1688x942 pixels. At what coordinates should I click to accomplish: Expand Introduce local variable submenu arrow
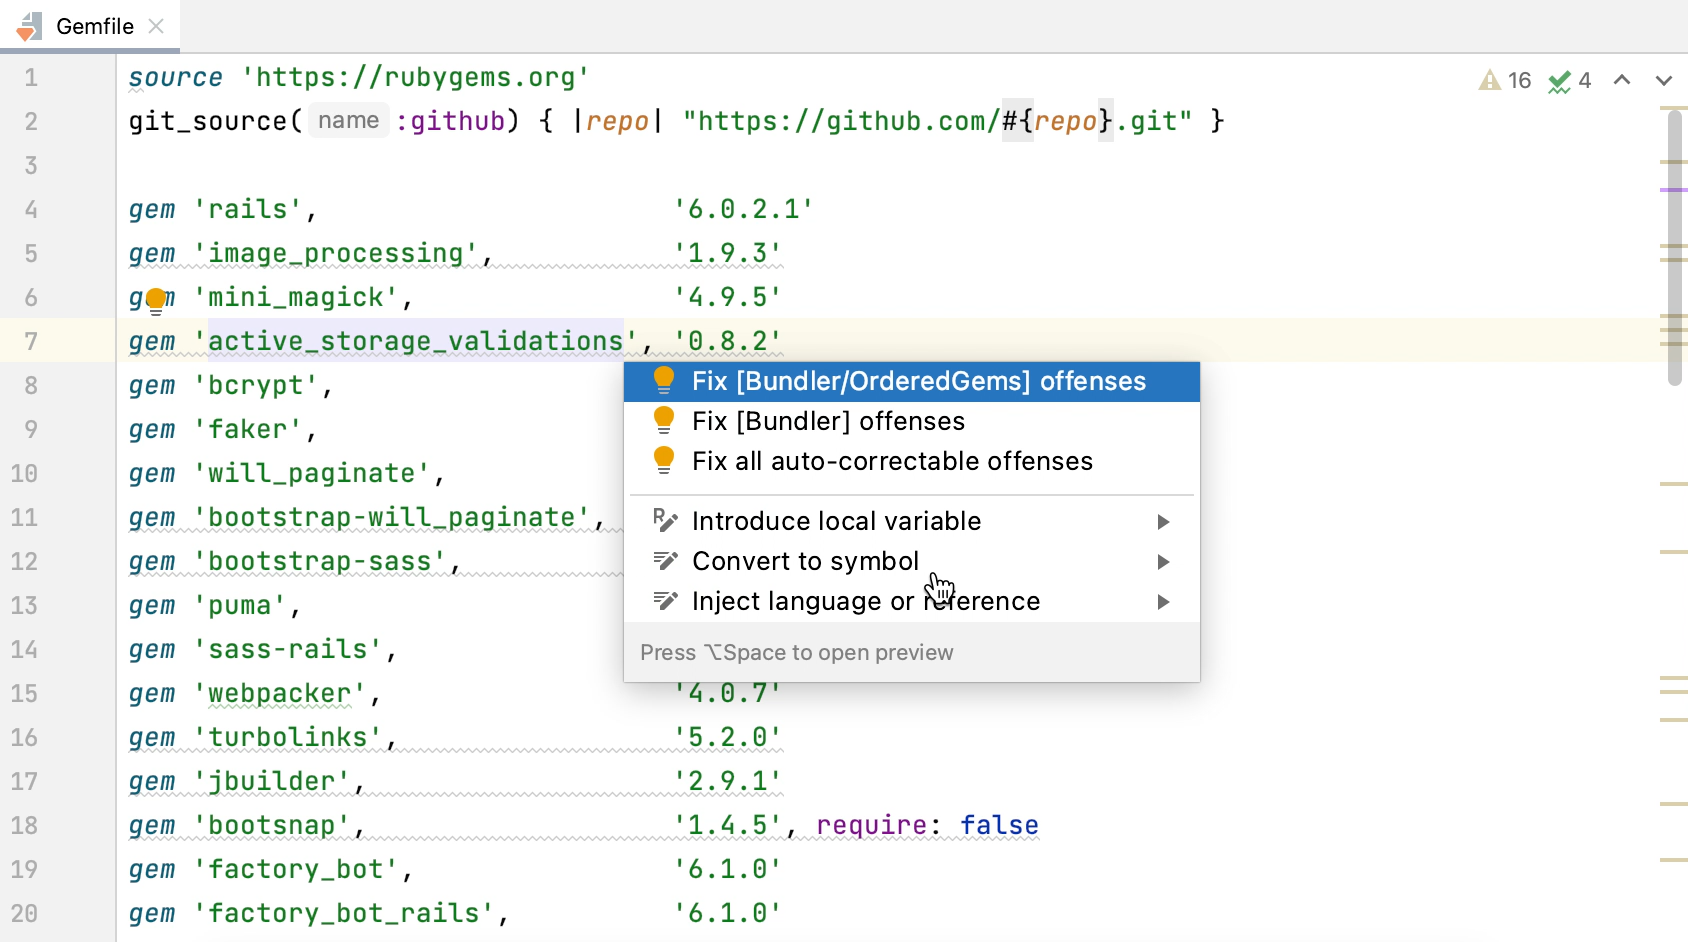pos(1163,522)
